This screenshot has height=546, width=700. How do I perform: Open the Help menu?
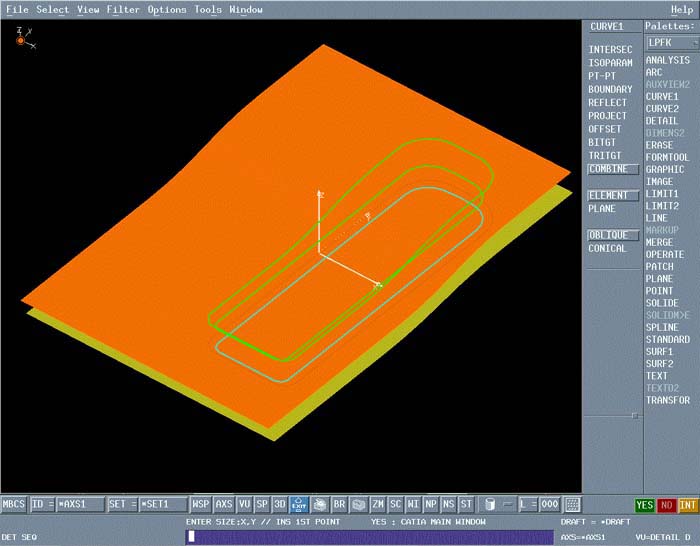(682, 10)
